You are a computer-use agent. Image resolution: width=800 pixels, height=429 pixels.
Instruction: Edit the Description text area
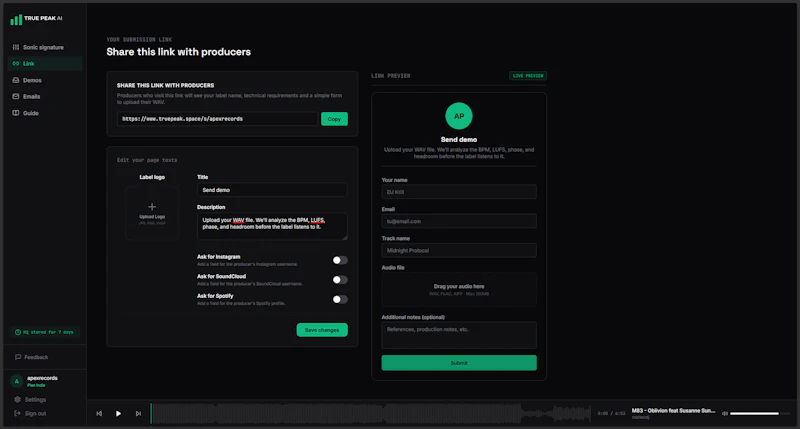click(x=272, y=226)
